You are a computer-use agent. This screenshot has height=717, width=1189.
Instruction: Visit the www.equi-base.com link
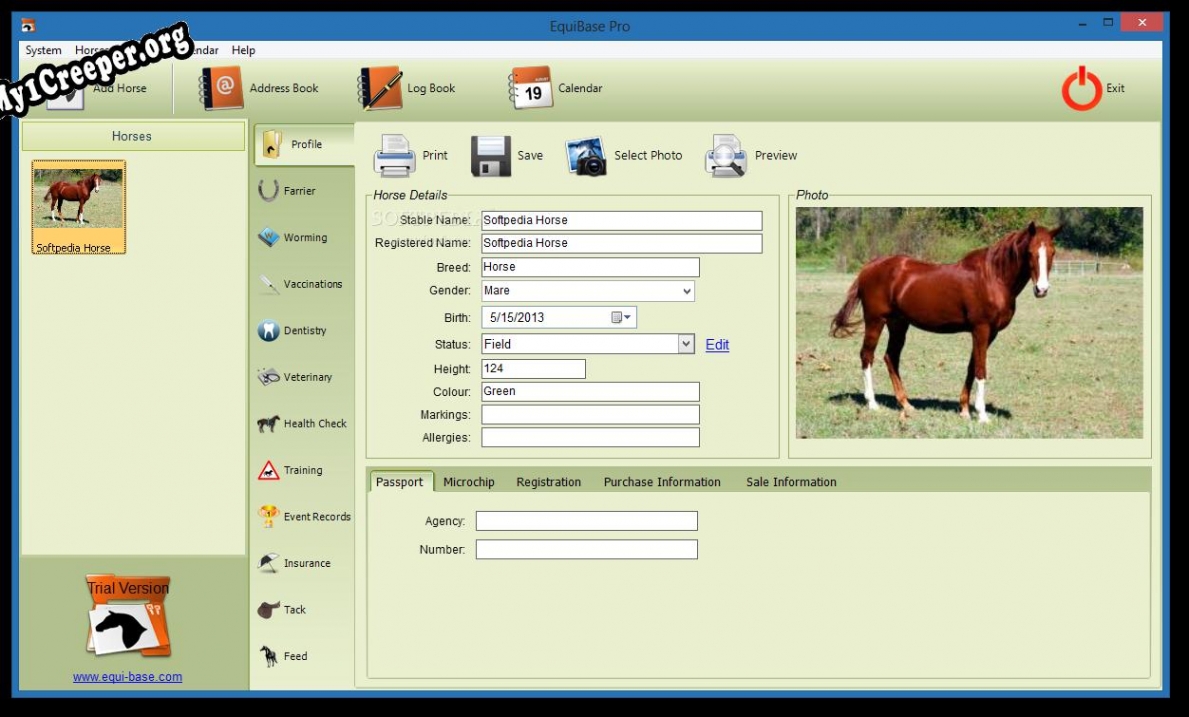(x=127, y=677)
